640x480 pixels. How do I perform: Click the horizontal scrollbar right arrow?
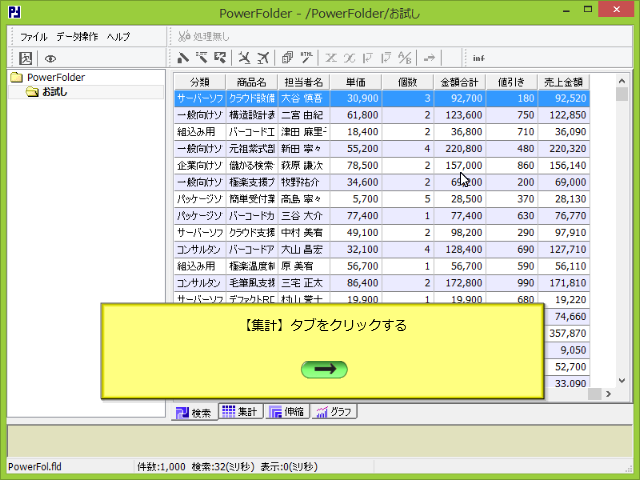pos(609,394)
